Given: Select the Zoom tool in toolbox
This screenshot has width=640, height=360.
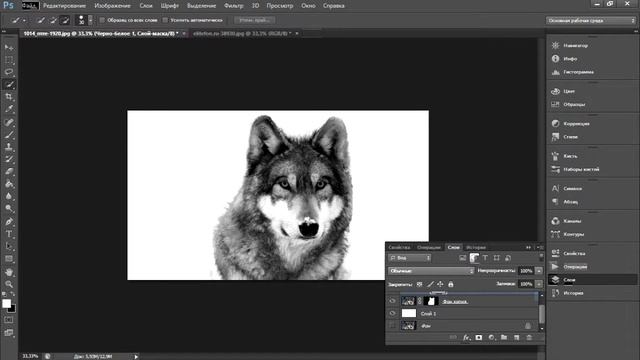Looking at the screenshot, I should (9, 284).
